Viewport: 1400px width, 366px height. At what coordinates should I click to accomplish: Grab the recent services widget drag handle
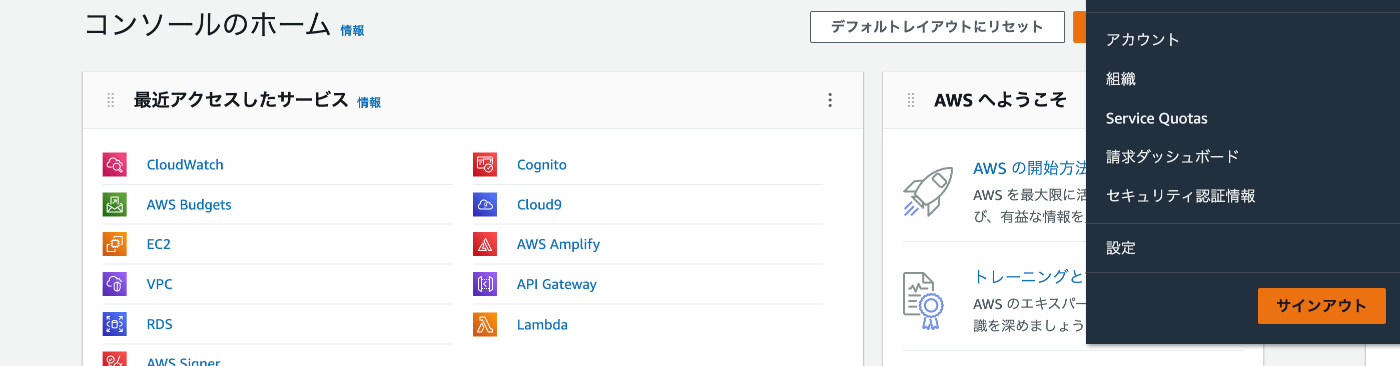(111, 100)
